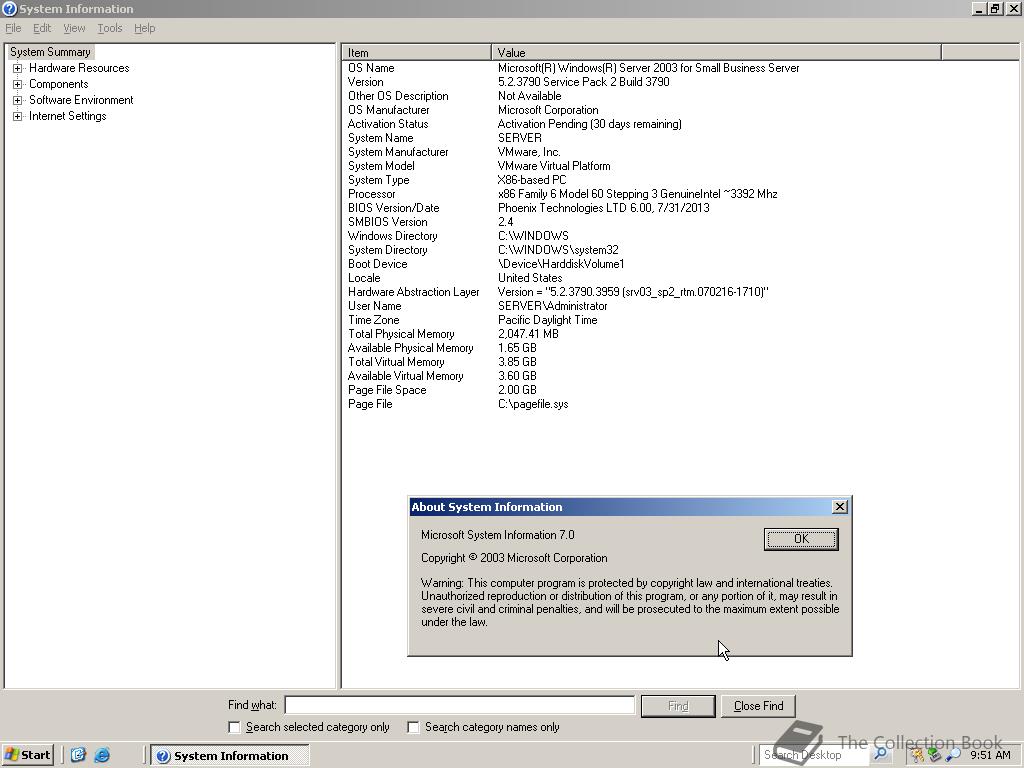Viewport: 1024px width, 768px height.
Task: Click the Hardware Abstraction Layer item
Action: tap(413, 292)
